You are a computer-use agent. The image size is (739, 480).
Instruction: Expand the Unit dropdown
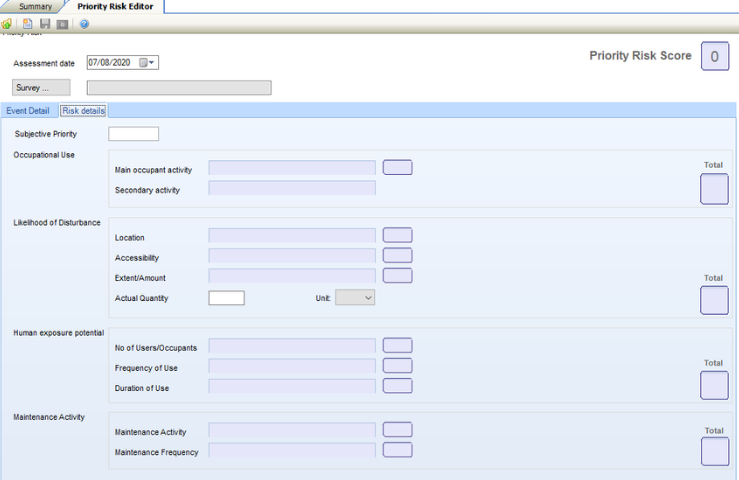pyautogui.click(x=355, y=297)
